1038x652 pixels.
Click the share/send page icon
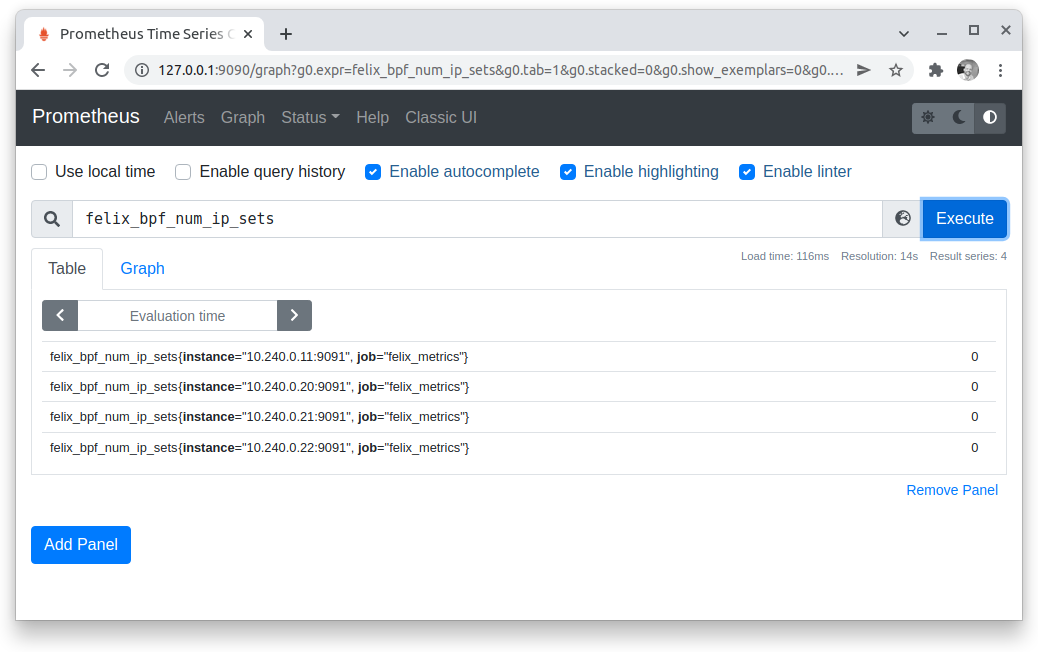(863, 70)
